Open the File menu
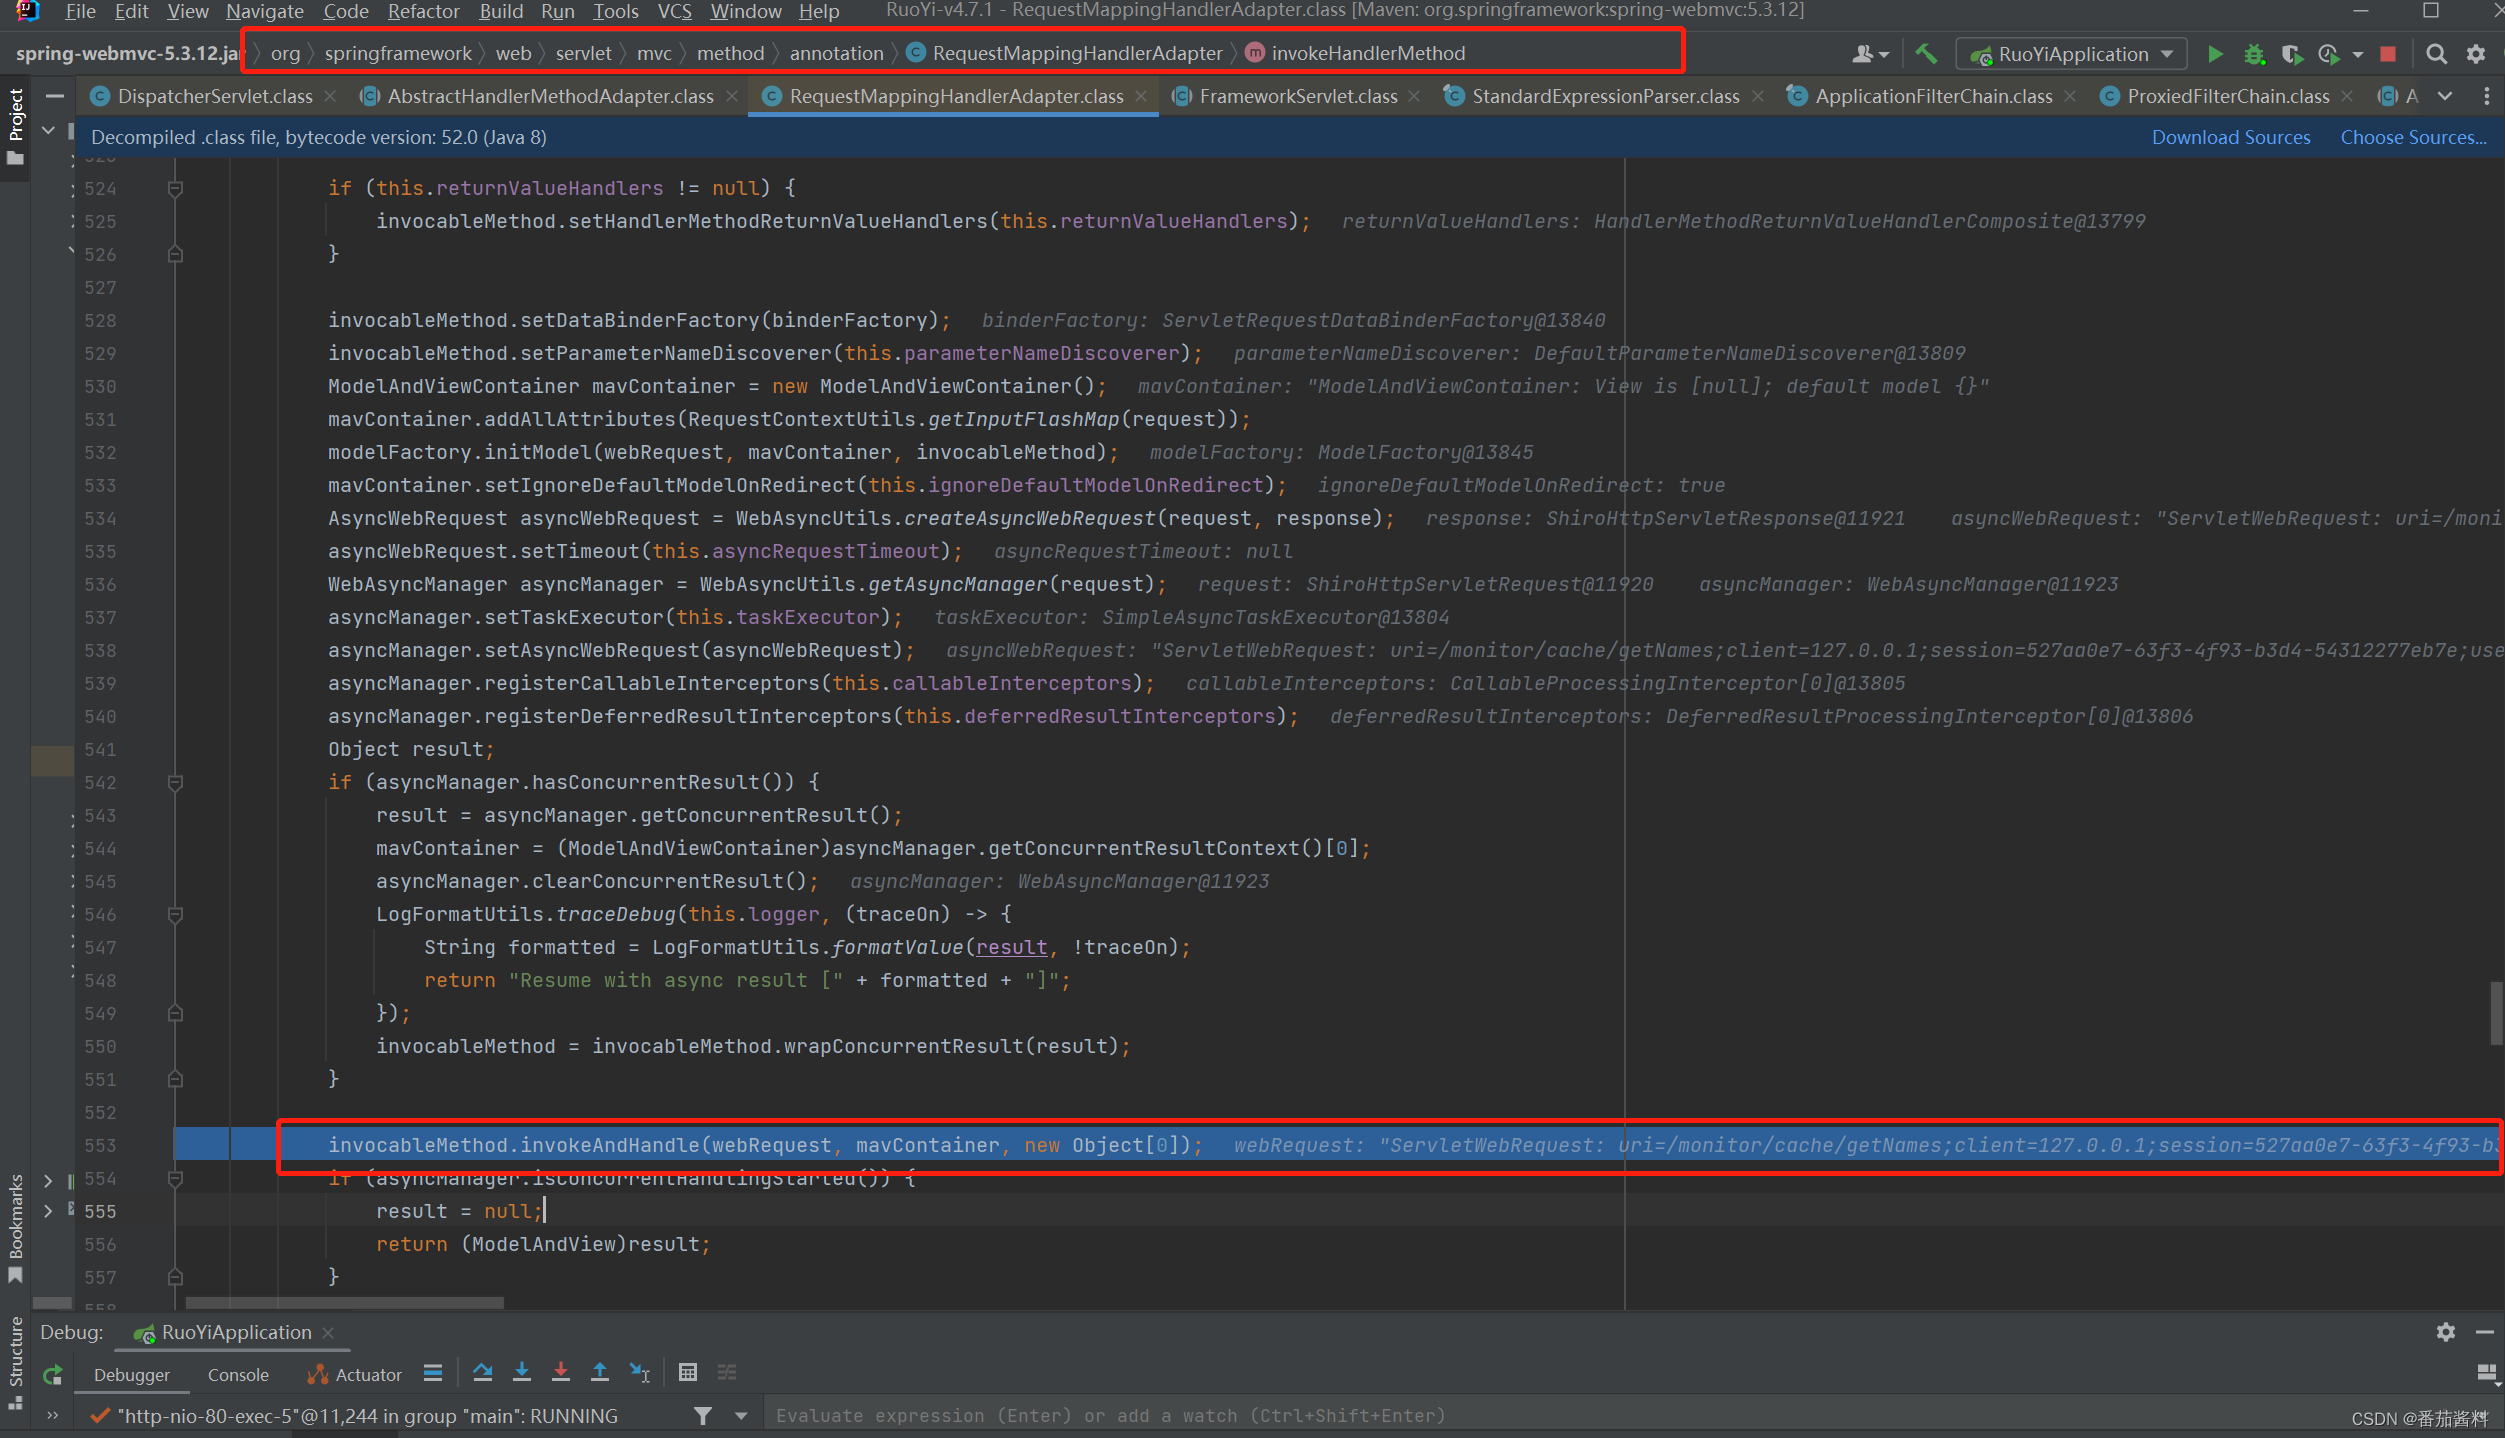Image resolution: width=2505 pixels, height=1438 pixels. (80, 11)
